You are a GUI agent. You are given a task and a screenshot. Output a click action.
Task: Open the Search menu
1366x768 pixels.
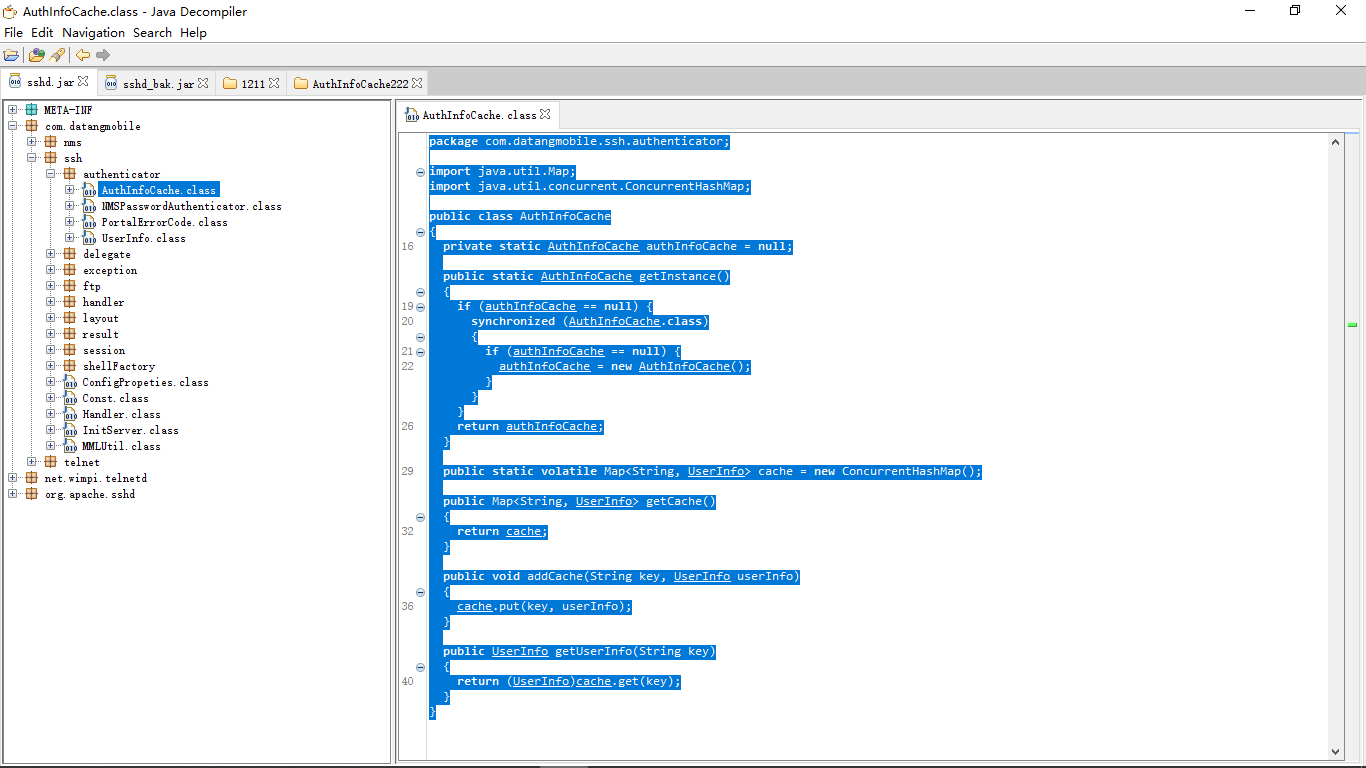pyautogui.click(x=152, y=32)
